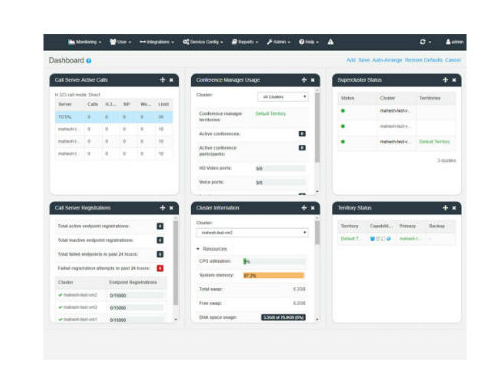Click the System memory usage bar

pyautogui.click(x=274, y=275)
